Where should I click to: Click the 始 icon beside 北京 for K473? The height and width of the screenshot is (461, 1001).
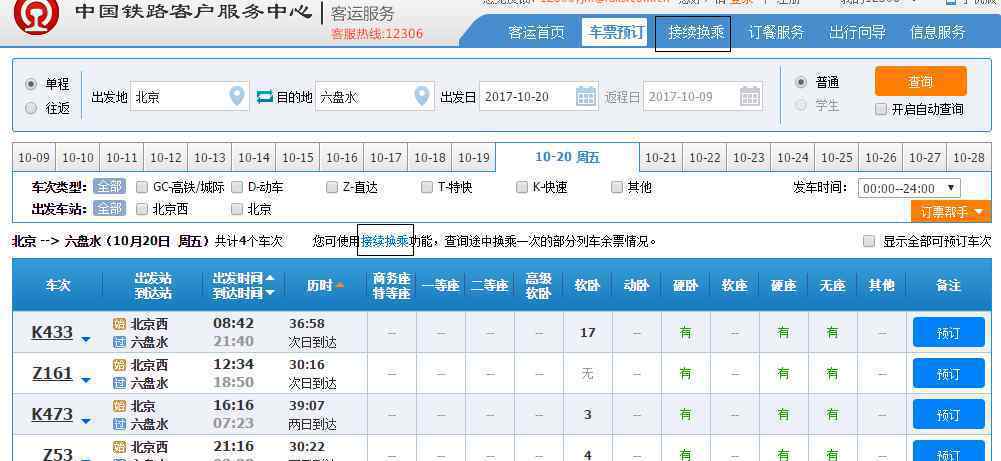tap(119, 406)
